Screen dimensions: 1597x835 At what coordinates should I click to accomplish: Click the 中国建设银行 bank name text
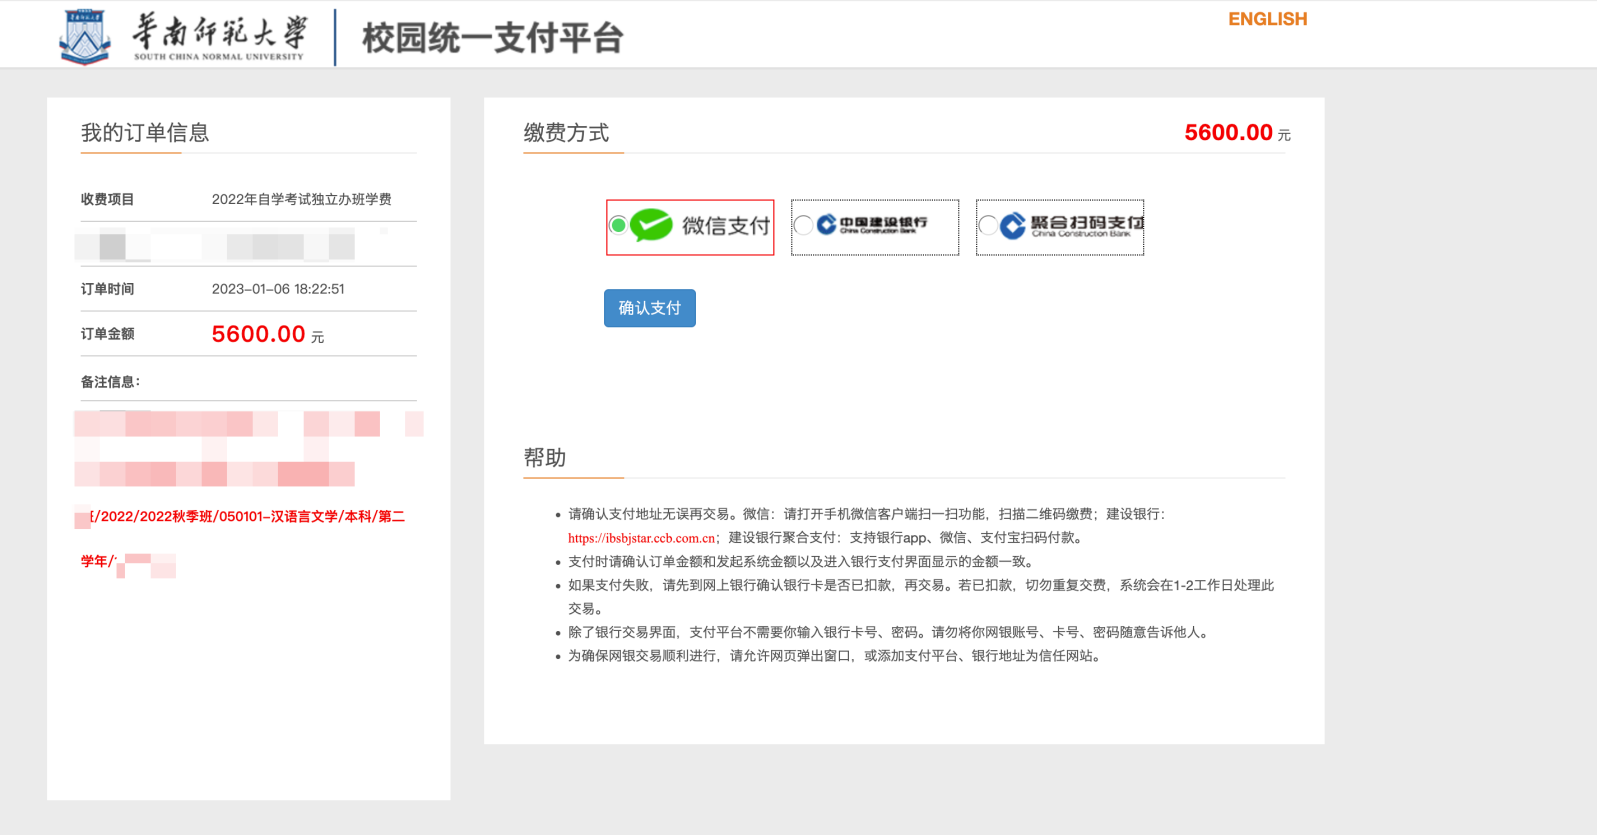click(x=883, y=223)
